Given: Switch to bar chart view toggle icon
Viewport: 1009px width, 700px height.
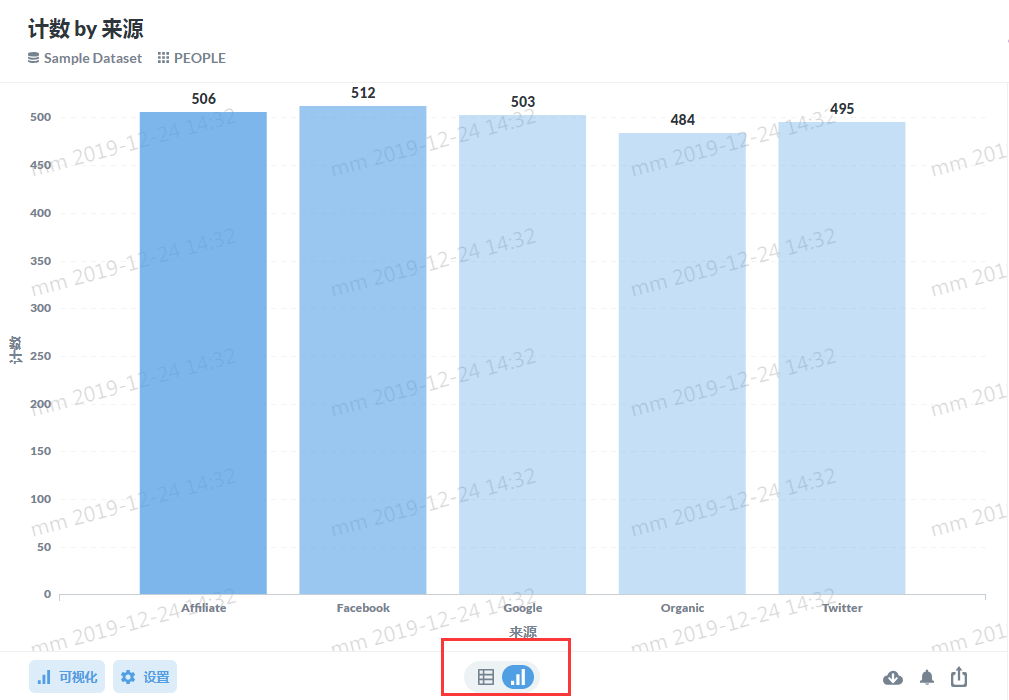Looking at the screenshot, I should (518, 677).
